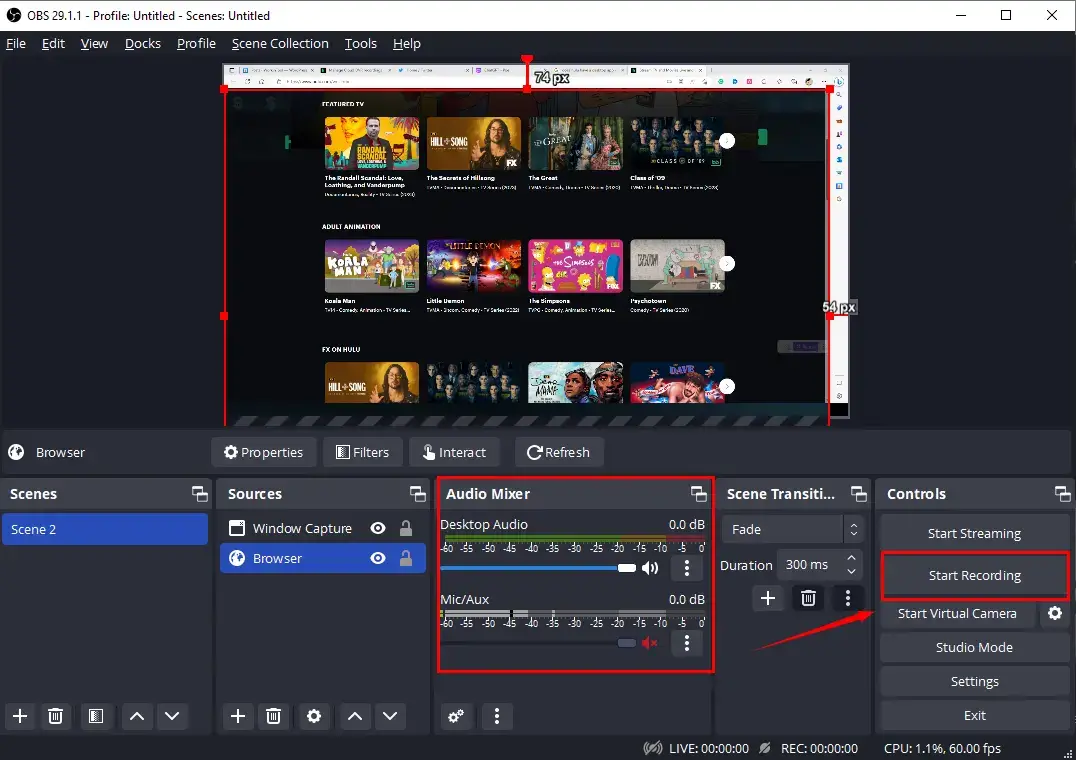The height and width of the screenshot is (760, 1076).
Task: Undock the Scene Transitions panel
Action: tap(858, 493)
